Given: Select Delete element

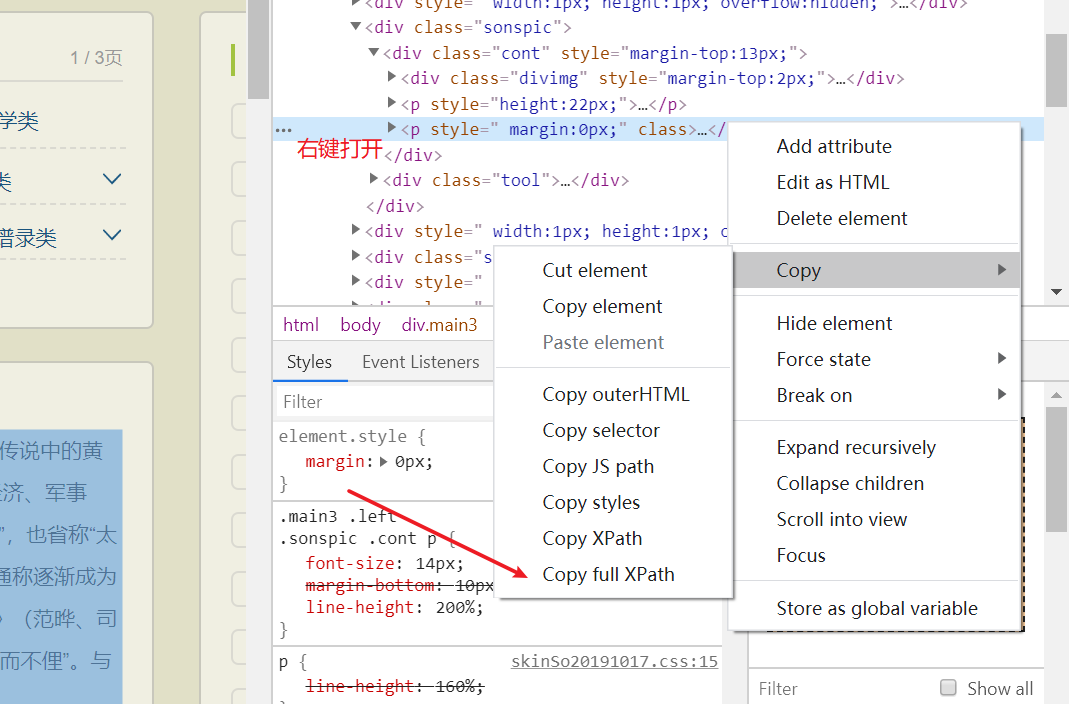Looking at the screenshot, I should pos(842,219).
